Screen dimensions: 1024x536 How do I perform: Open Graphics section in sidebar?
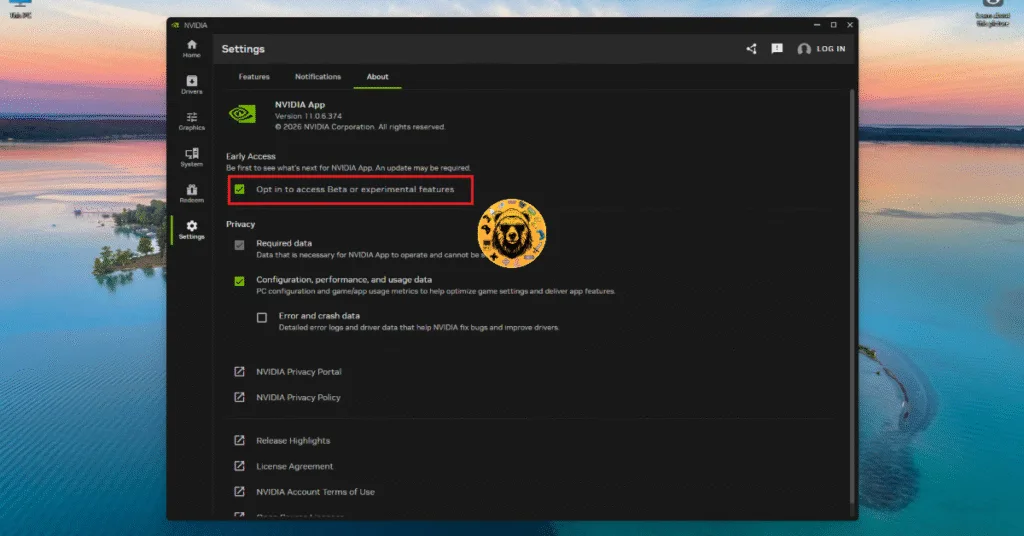pos(191,121)
